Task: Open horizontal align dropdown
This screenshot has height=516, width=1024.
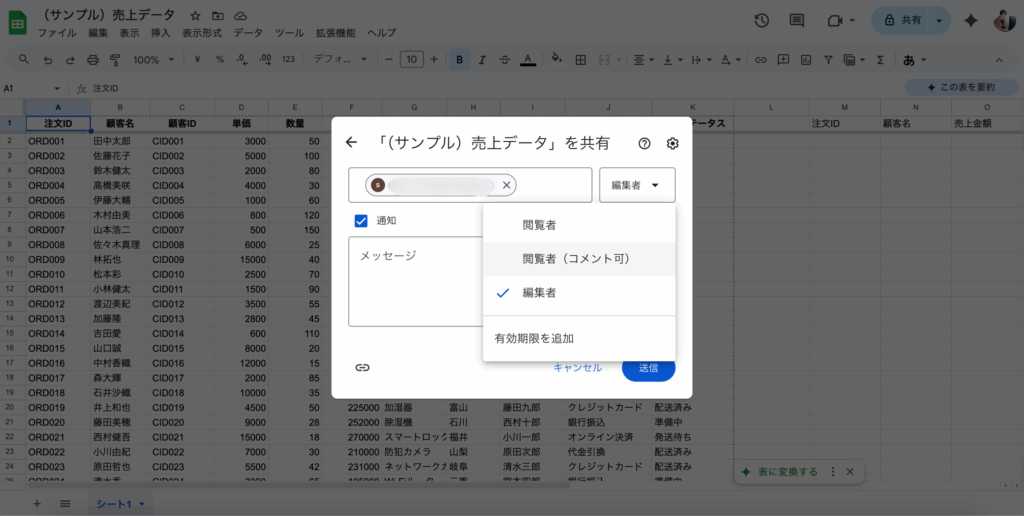Action: point(643,59)
